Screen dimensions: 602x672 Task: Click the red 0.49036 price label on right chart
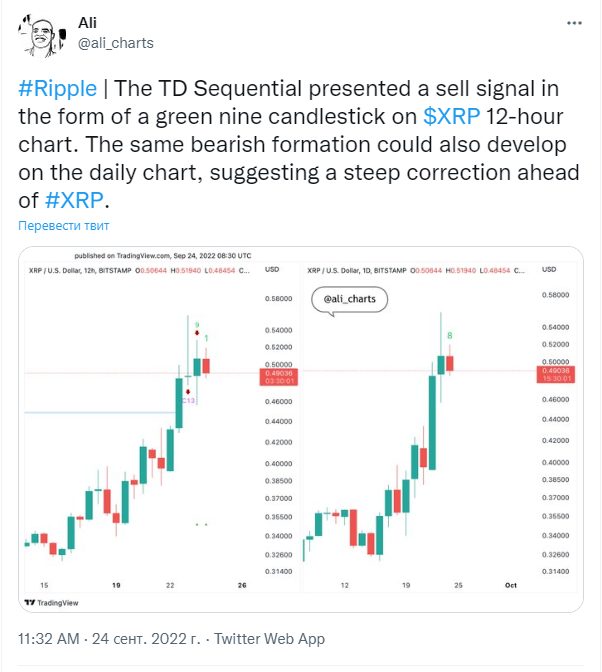click(x=556, y=375)
